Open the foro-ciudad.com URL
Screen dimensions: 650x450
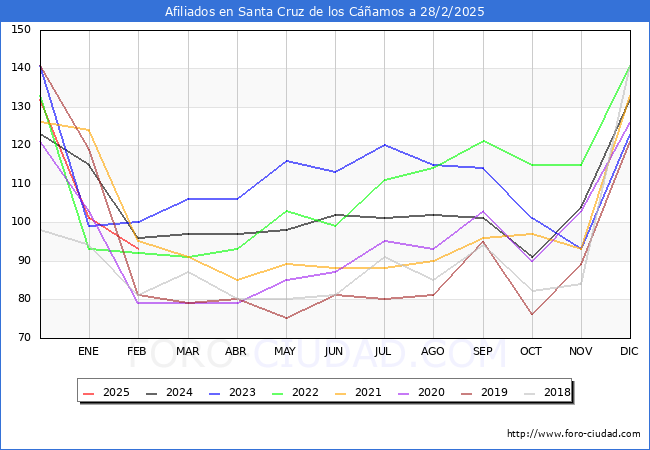pos(574,434)
